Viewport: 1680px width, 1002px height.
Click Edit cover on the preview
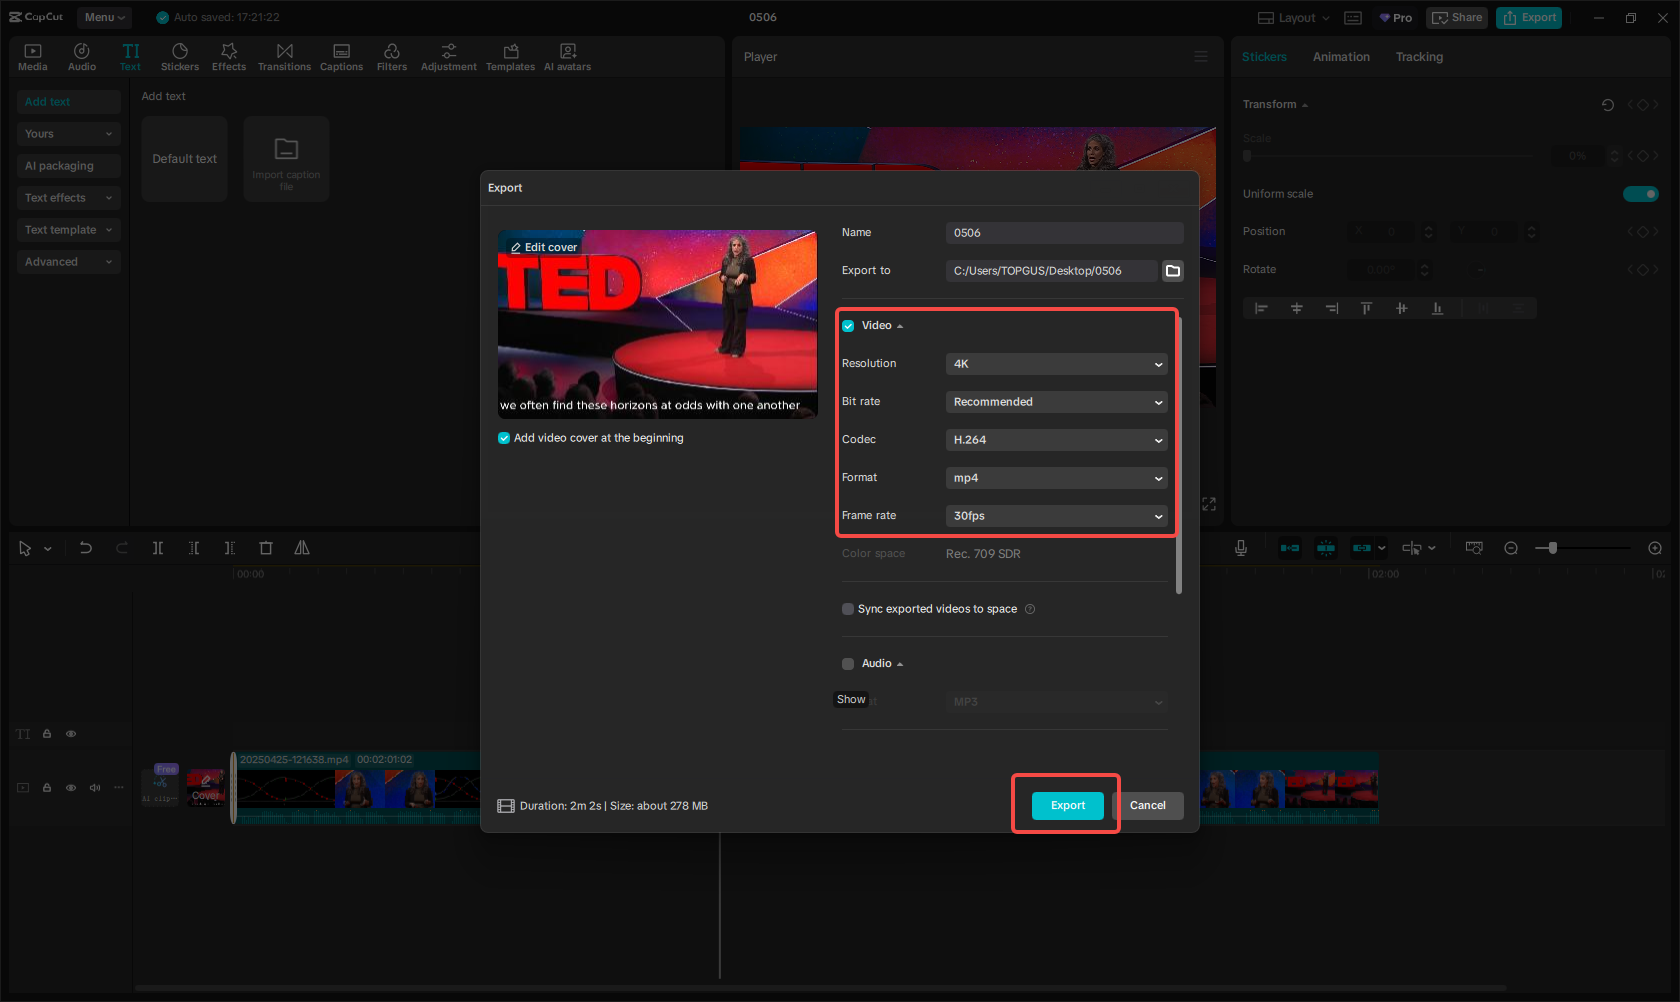click(x=545, y=246)
